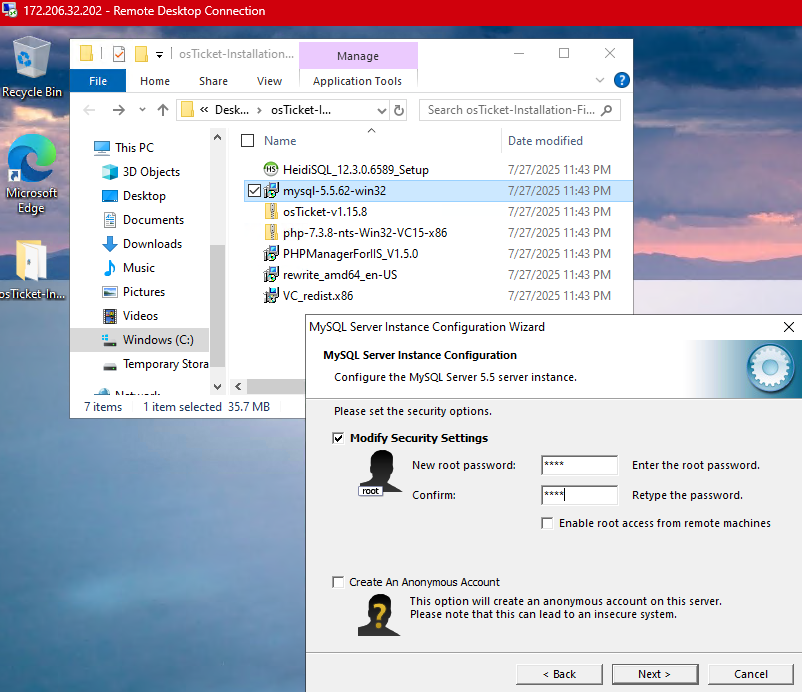
Task: Select Pictures in navigation pane
Action: point(133,292)
